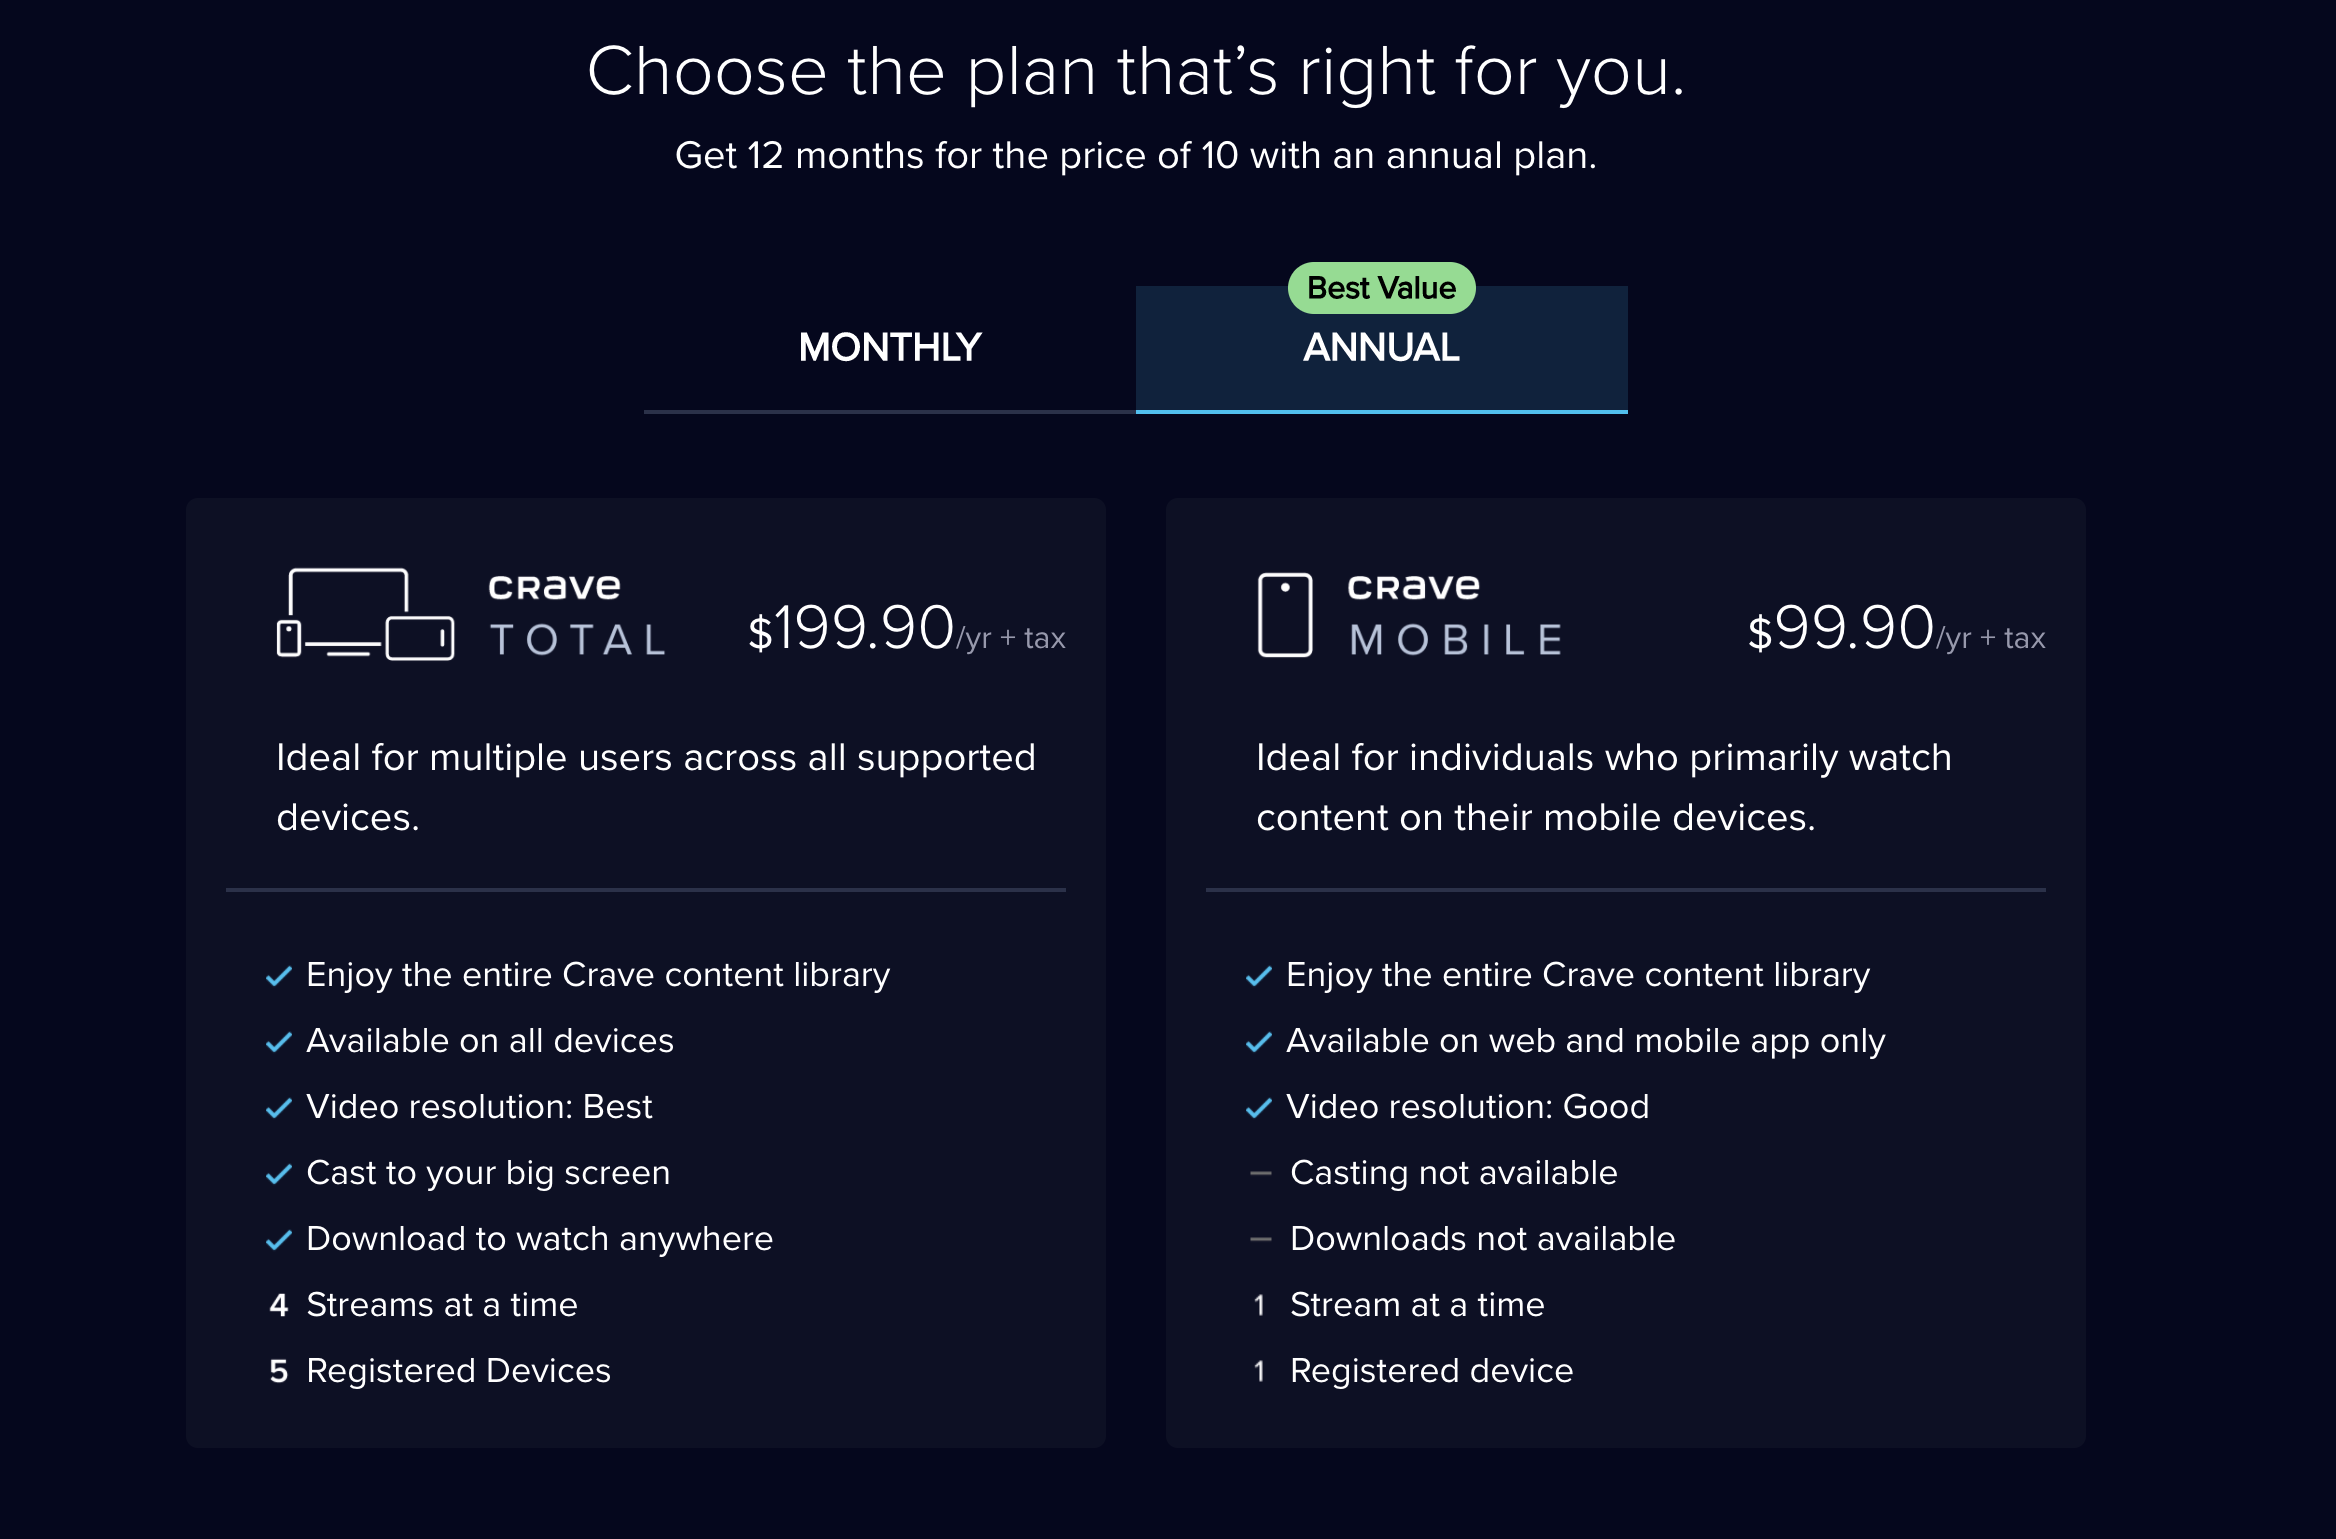Click the 5 Registered Devices item
Viewport: 2336px width, 1539px height.
coord(439,1371)
